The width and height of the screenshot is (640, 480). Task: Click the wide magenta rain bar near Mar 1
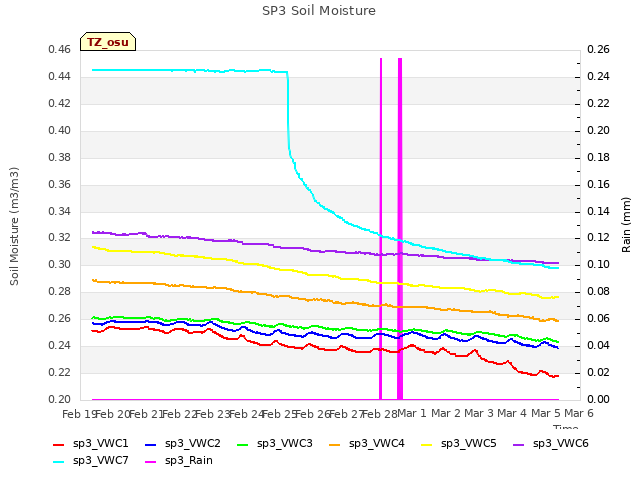click(400, 229)
